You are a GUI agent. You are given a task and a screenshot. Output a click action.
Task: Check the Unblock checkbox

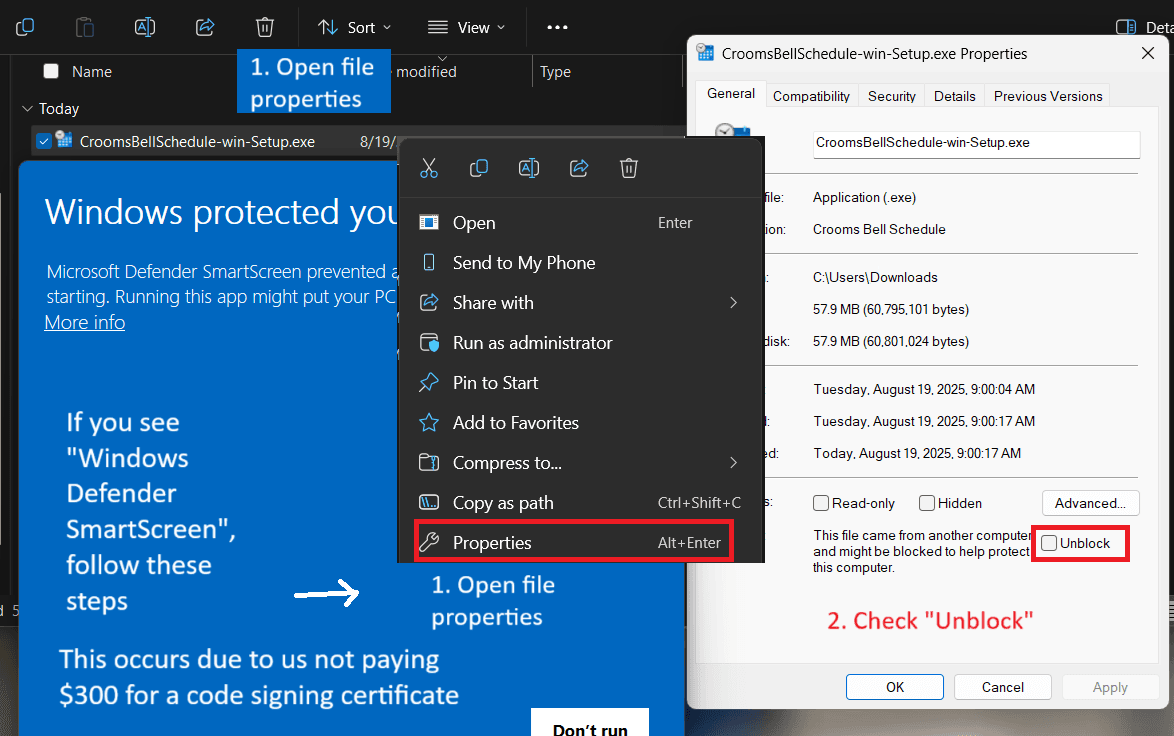[1049, 544]
